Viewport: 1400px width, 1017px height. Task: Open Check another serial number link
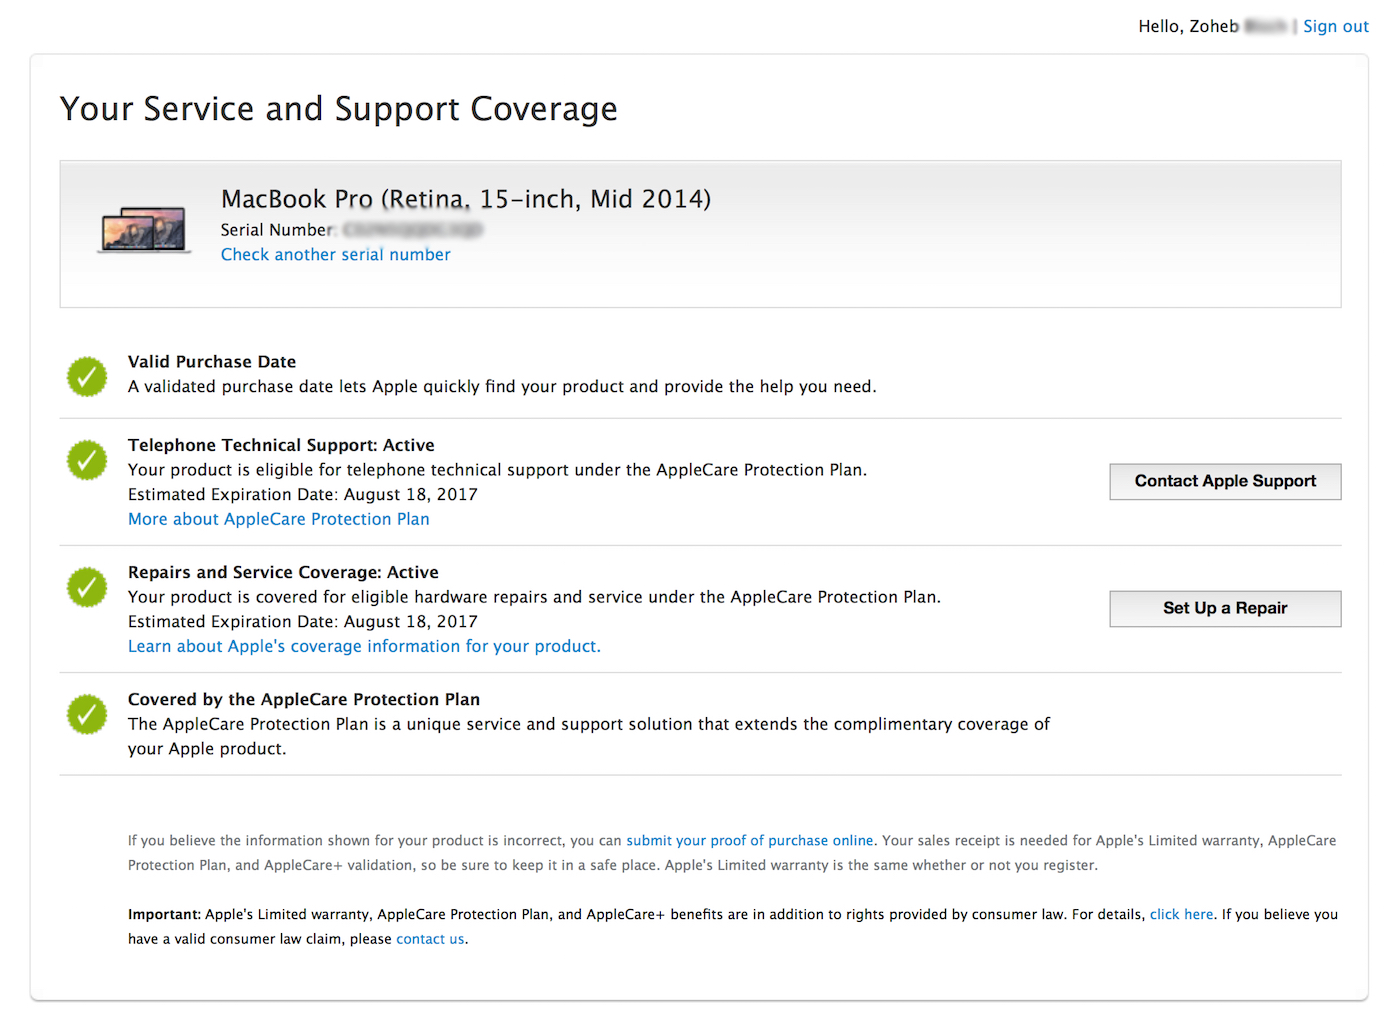335,255
